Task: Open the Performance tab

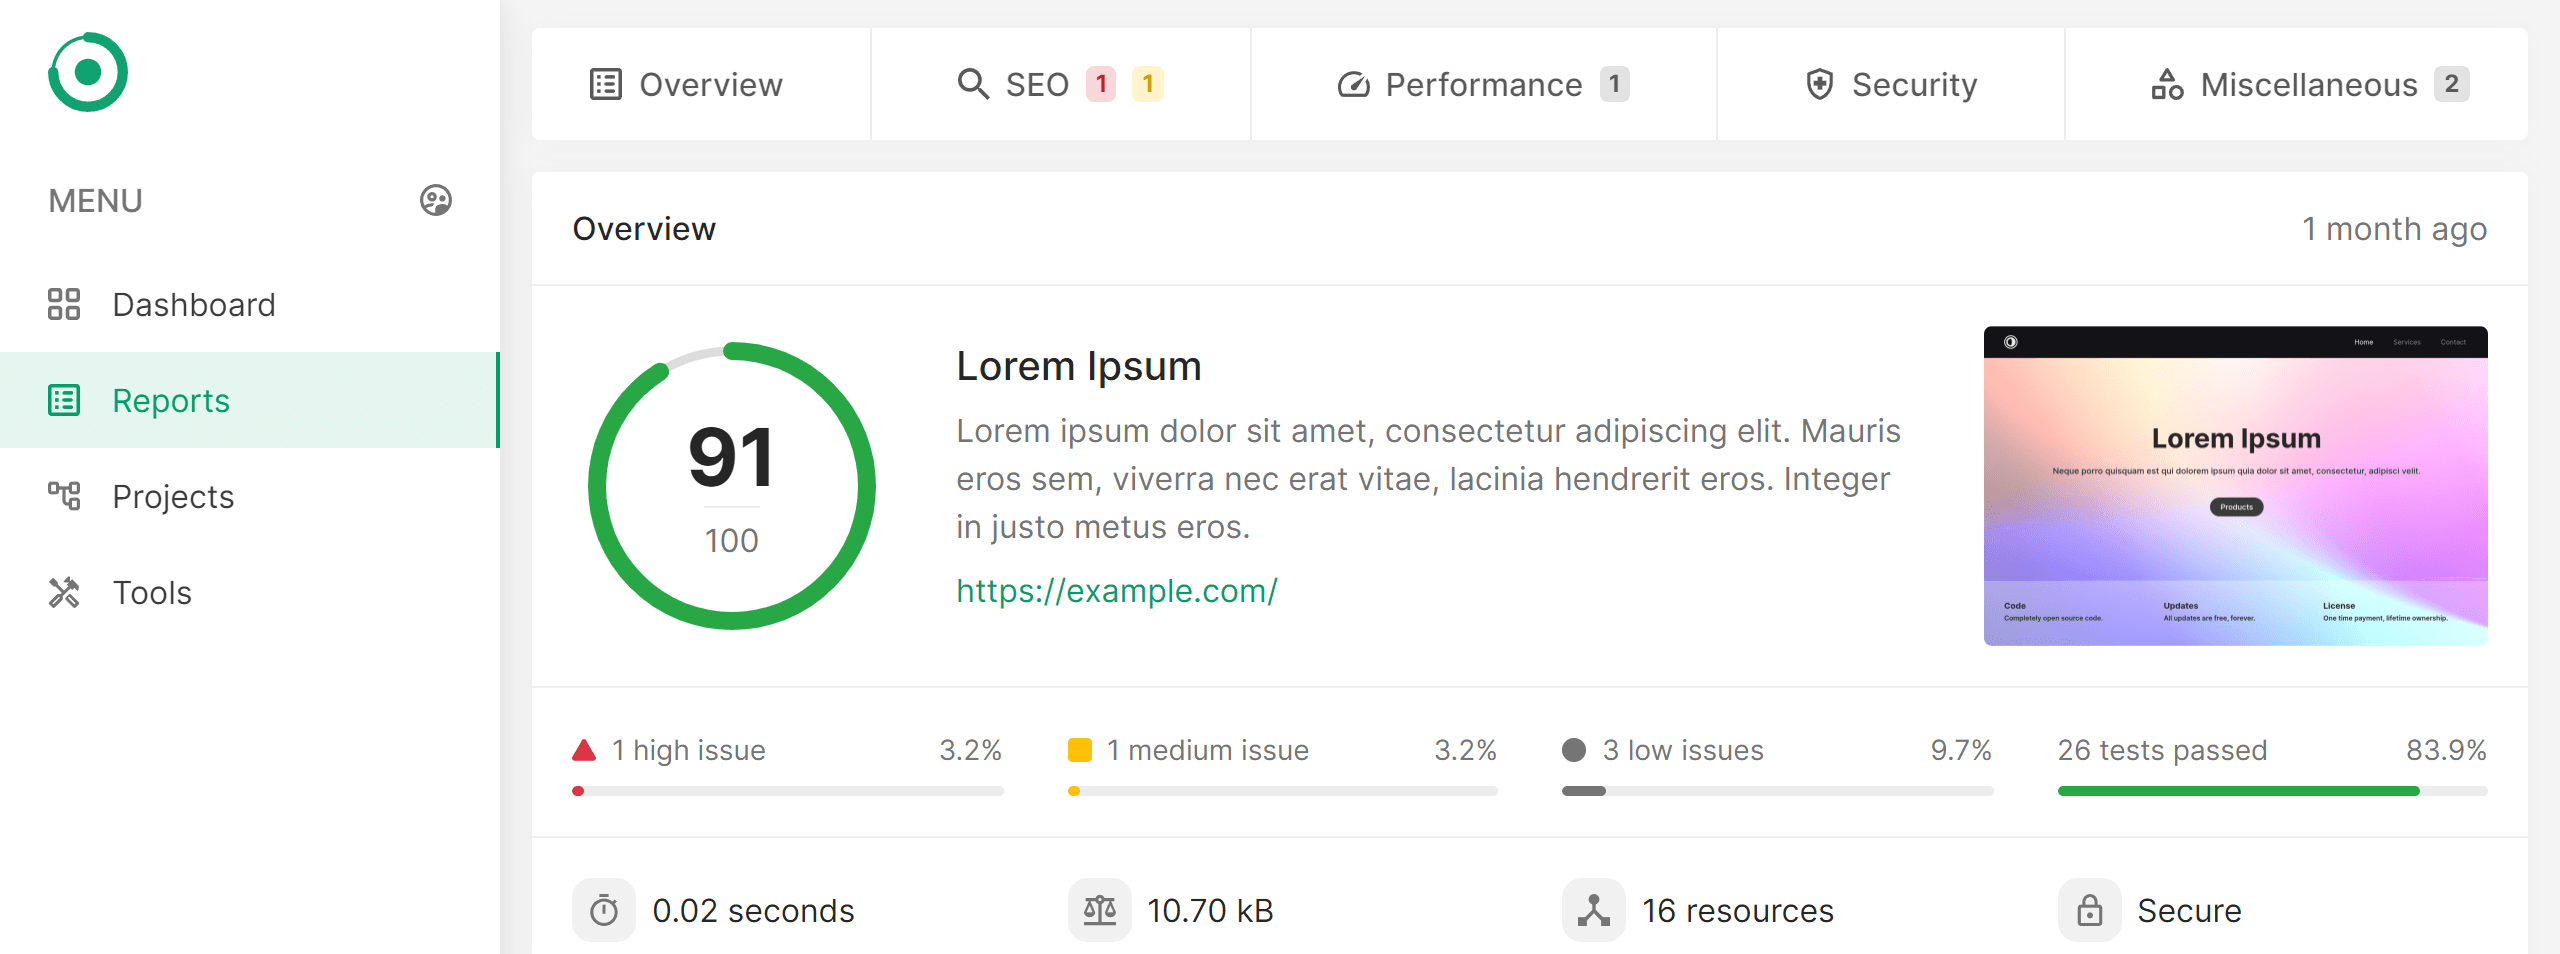Action: coord(1483,84)
